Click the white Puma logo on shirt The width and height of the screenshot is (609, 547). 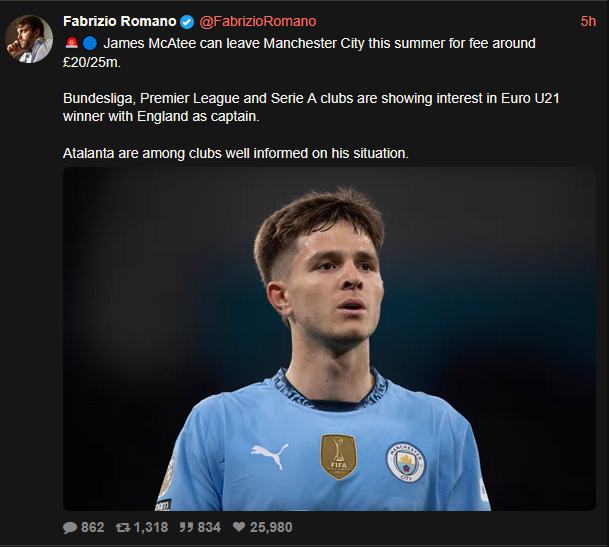(270, 456)
